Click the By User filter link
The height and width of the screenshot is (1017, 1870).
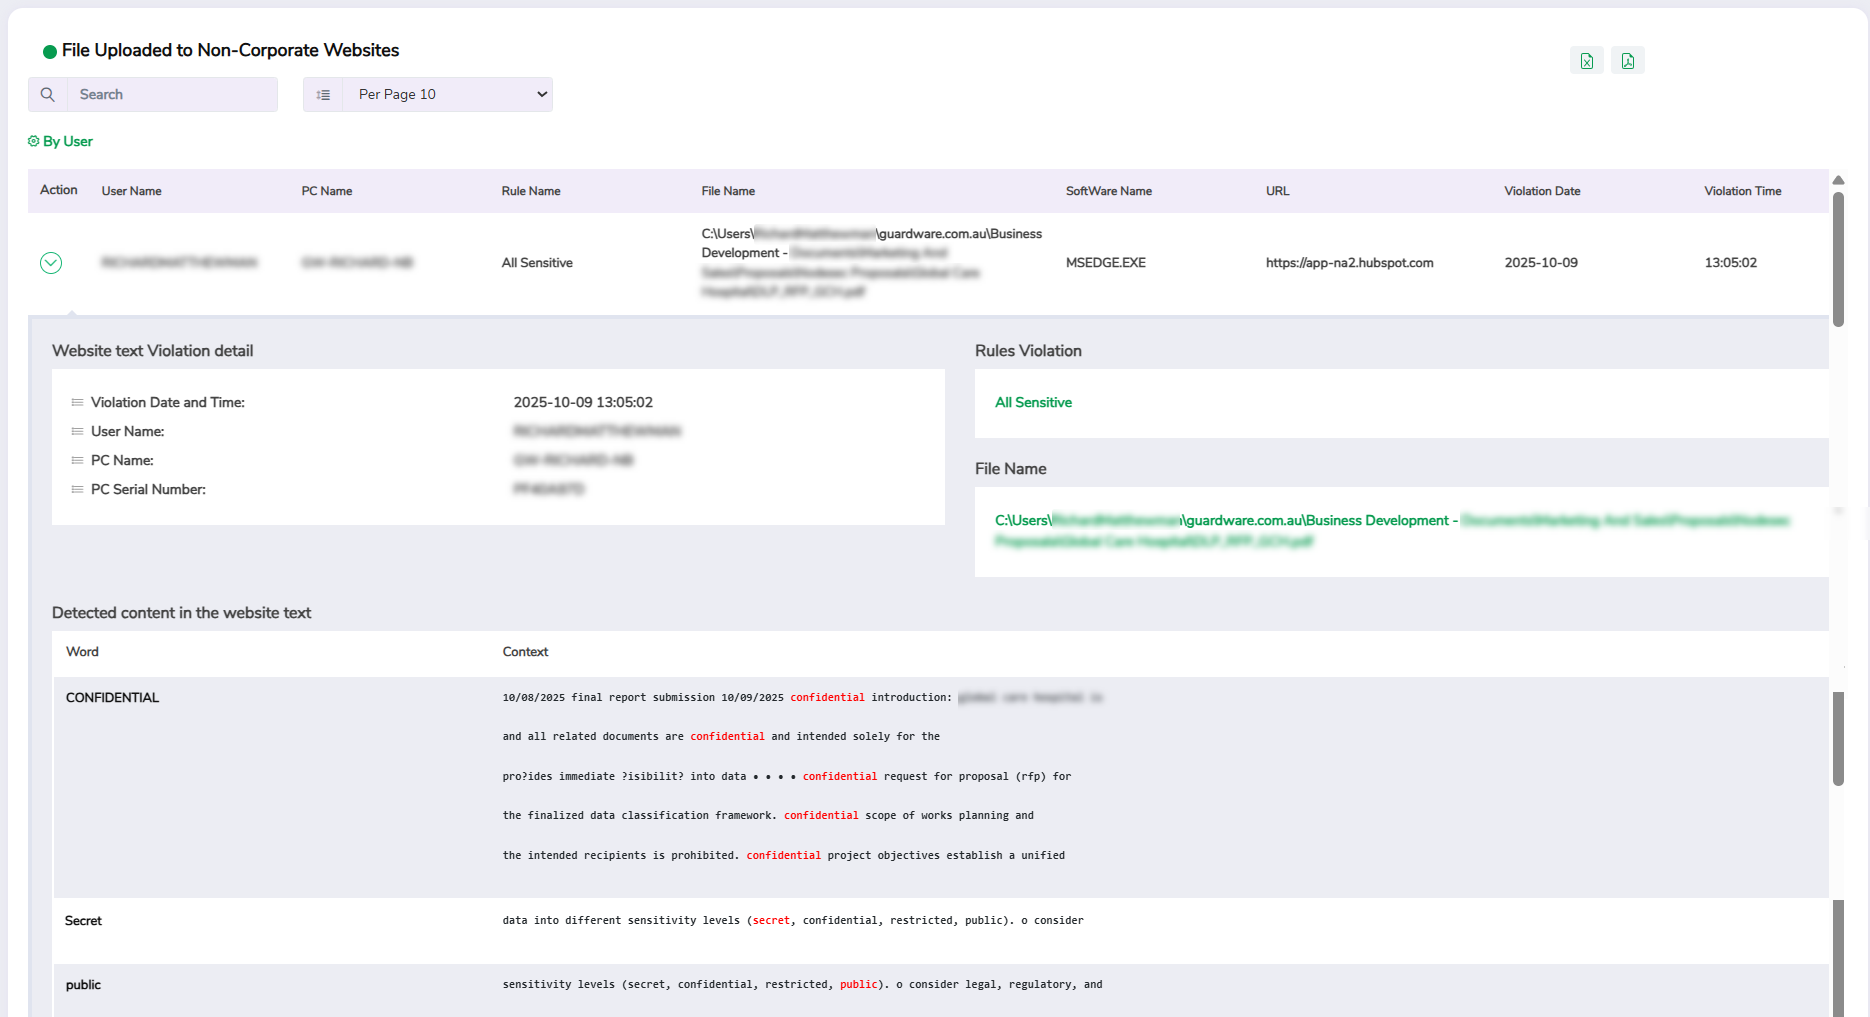[67, 141]
